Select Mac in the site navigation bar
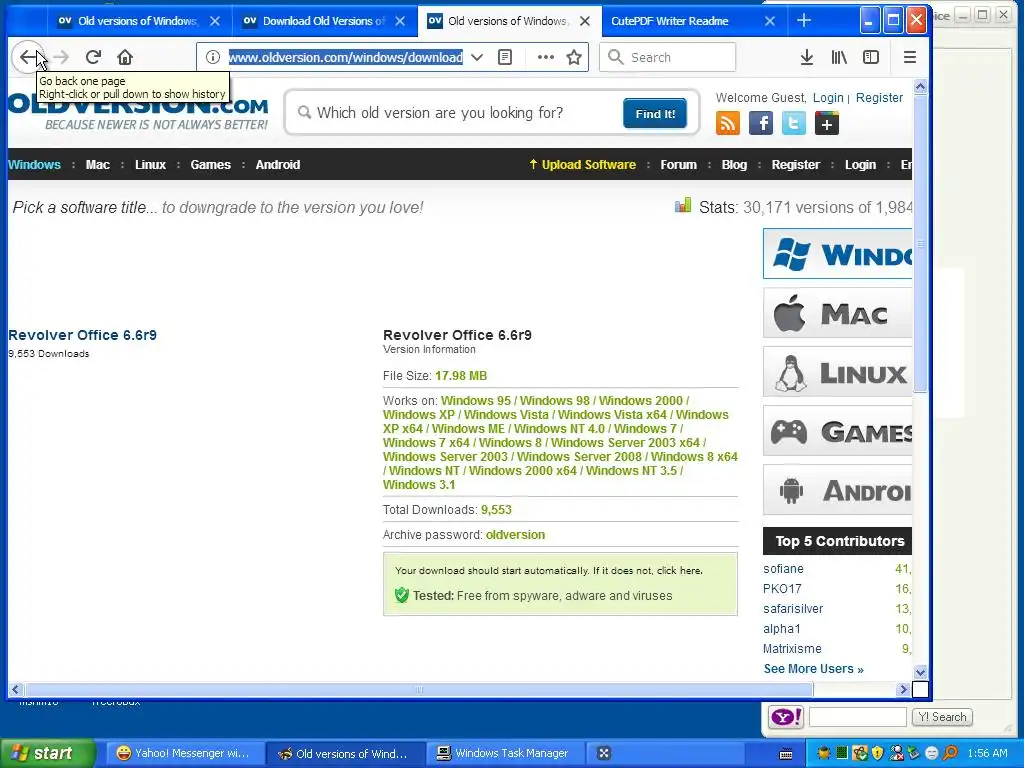Viewport: 1024px width, 768px height. pos(97,165)
